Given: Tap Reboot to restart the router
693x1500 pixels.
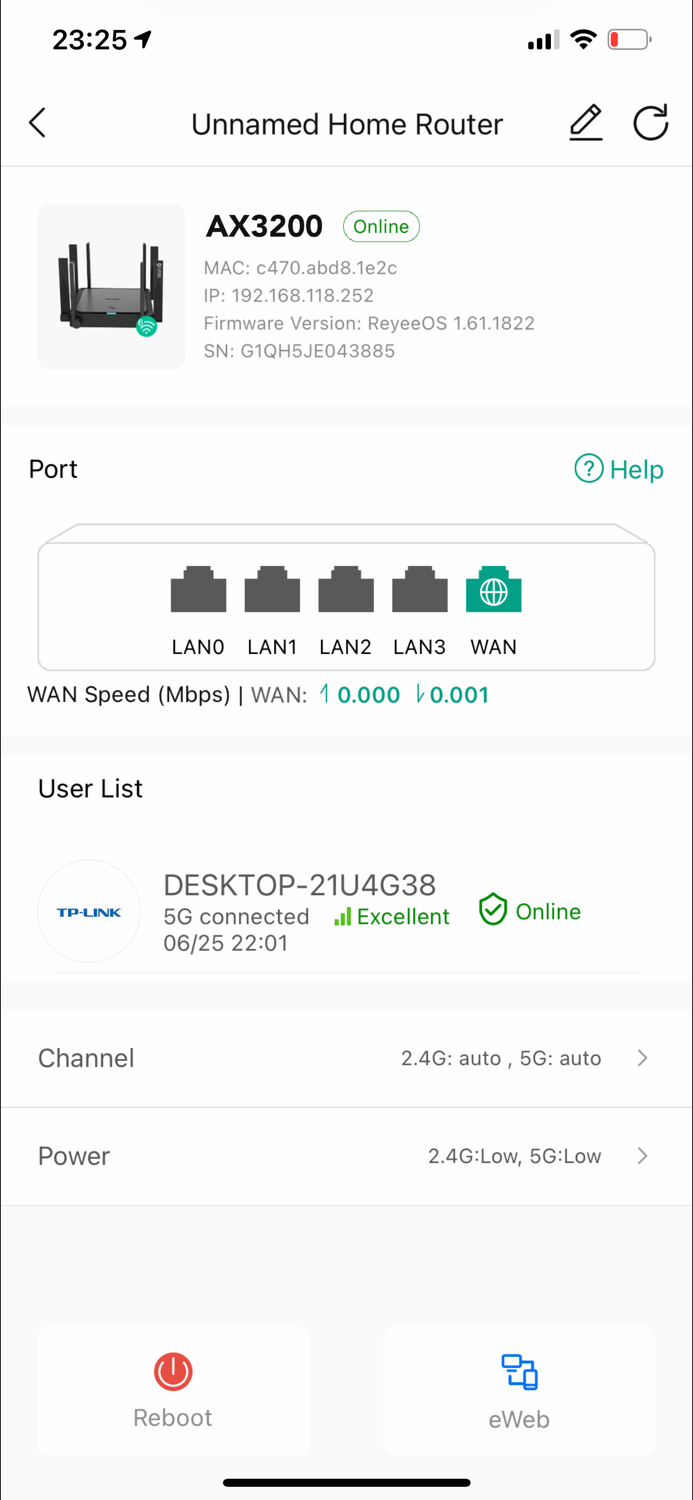Looking at the screenshot, I should point(172,1391).
